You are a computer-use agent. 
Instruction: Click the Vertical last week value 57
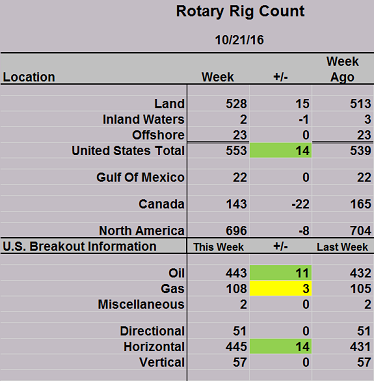click(364, 362)
